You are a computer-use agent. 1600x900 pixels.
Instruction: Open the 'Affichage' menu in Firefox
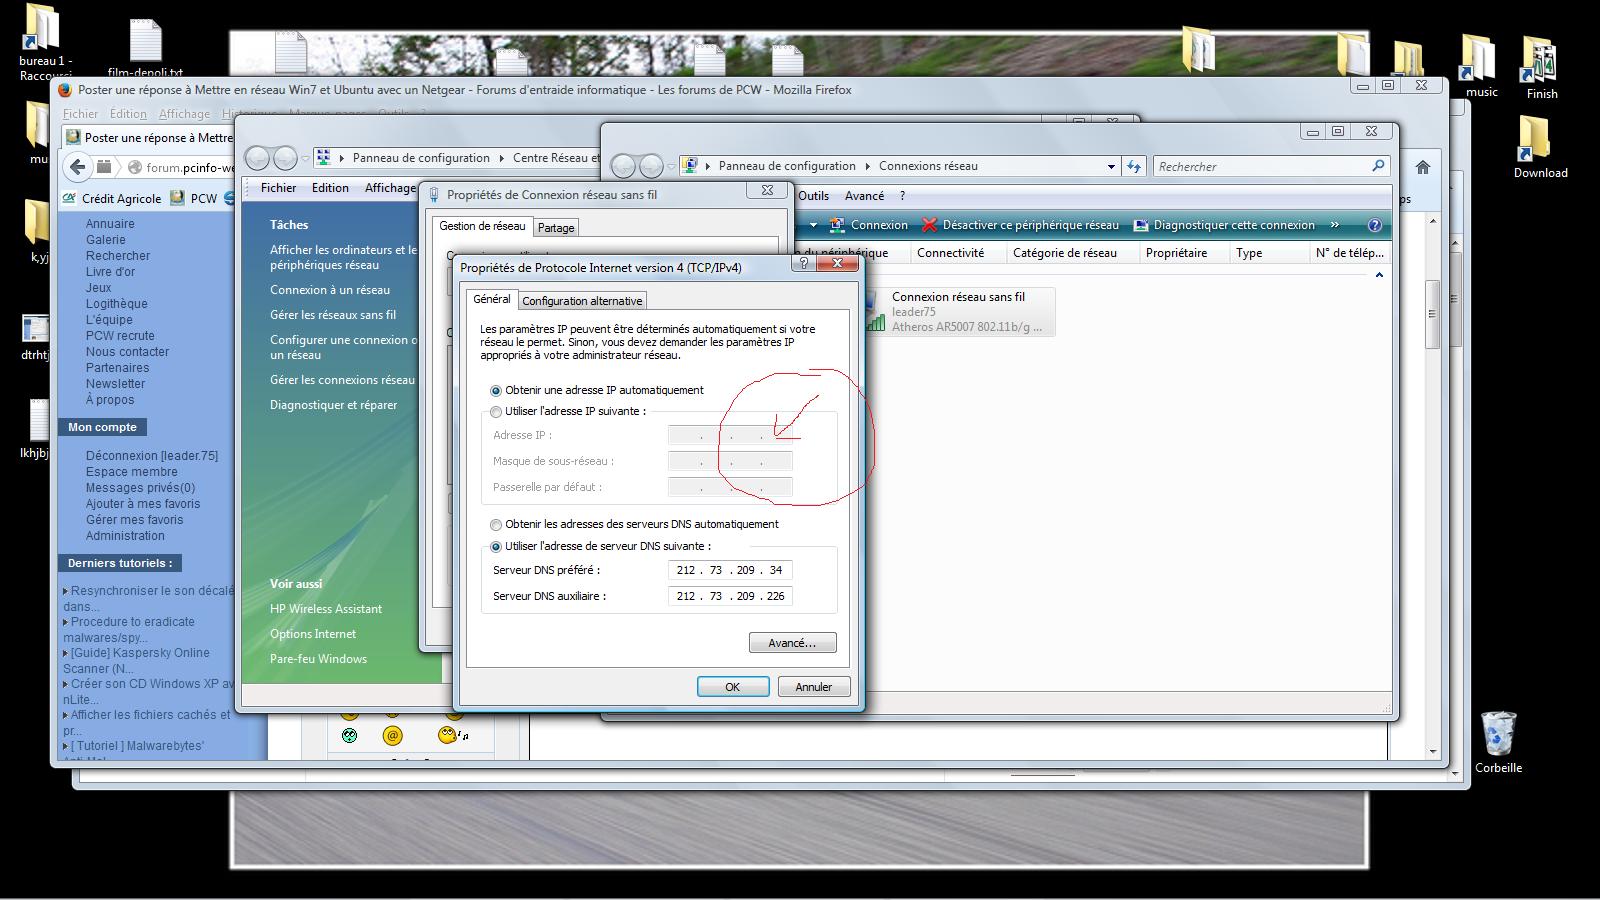click(x=184, y=114)
